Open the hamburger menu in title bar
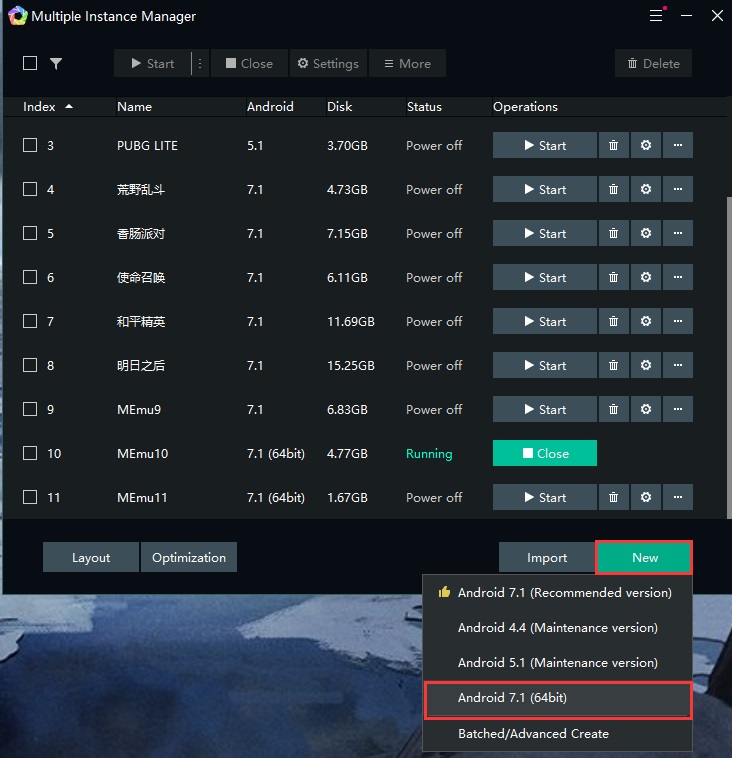The image size is (732, 758). (657, 15)
